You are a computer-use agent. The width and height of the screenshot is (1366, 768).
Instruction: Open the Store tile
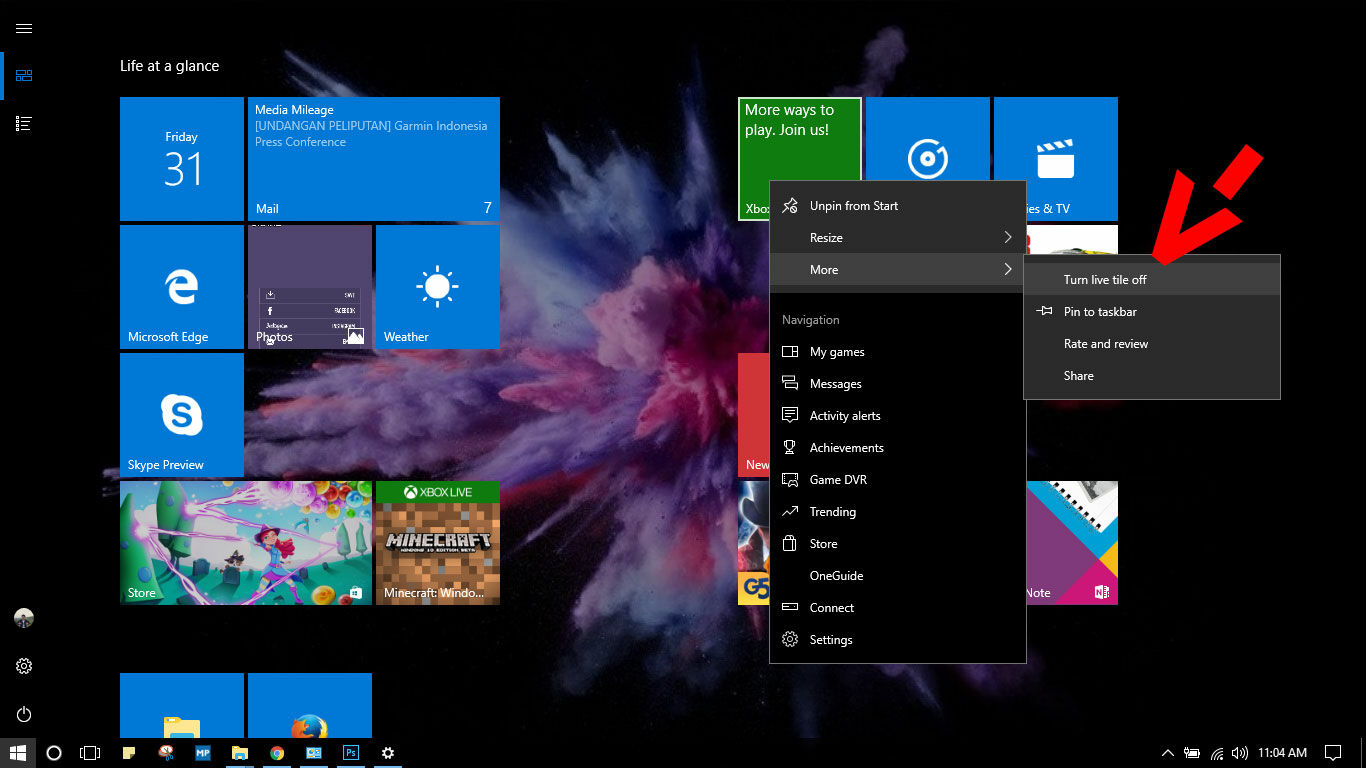coord(246,543)
